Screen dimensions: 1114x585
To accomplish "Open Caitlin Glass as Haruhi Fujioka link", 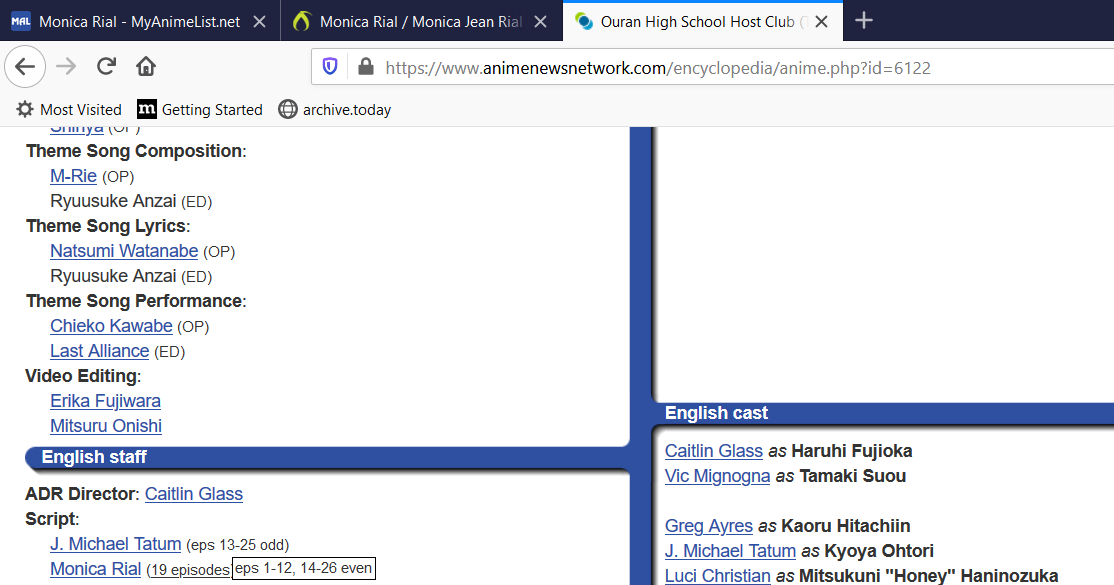I will tap(714, 451).
